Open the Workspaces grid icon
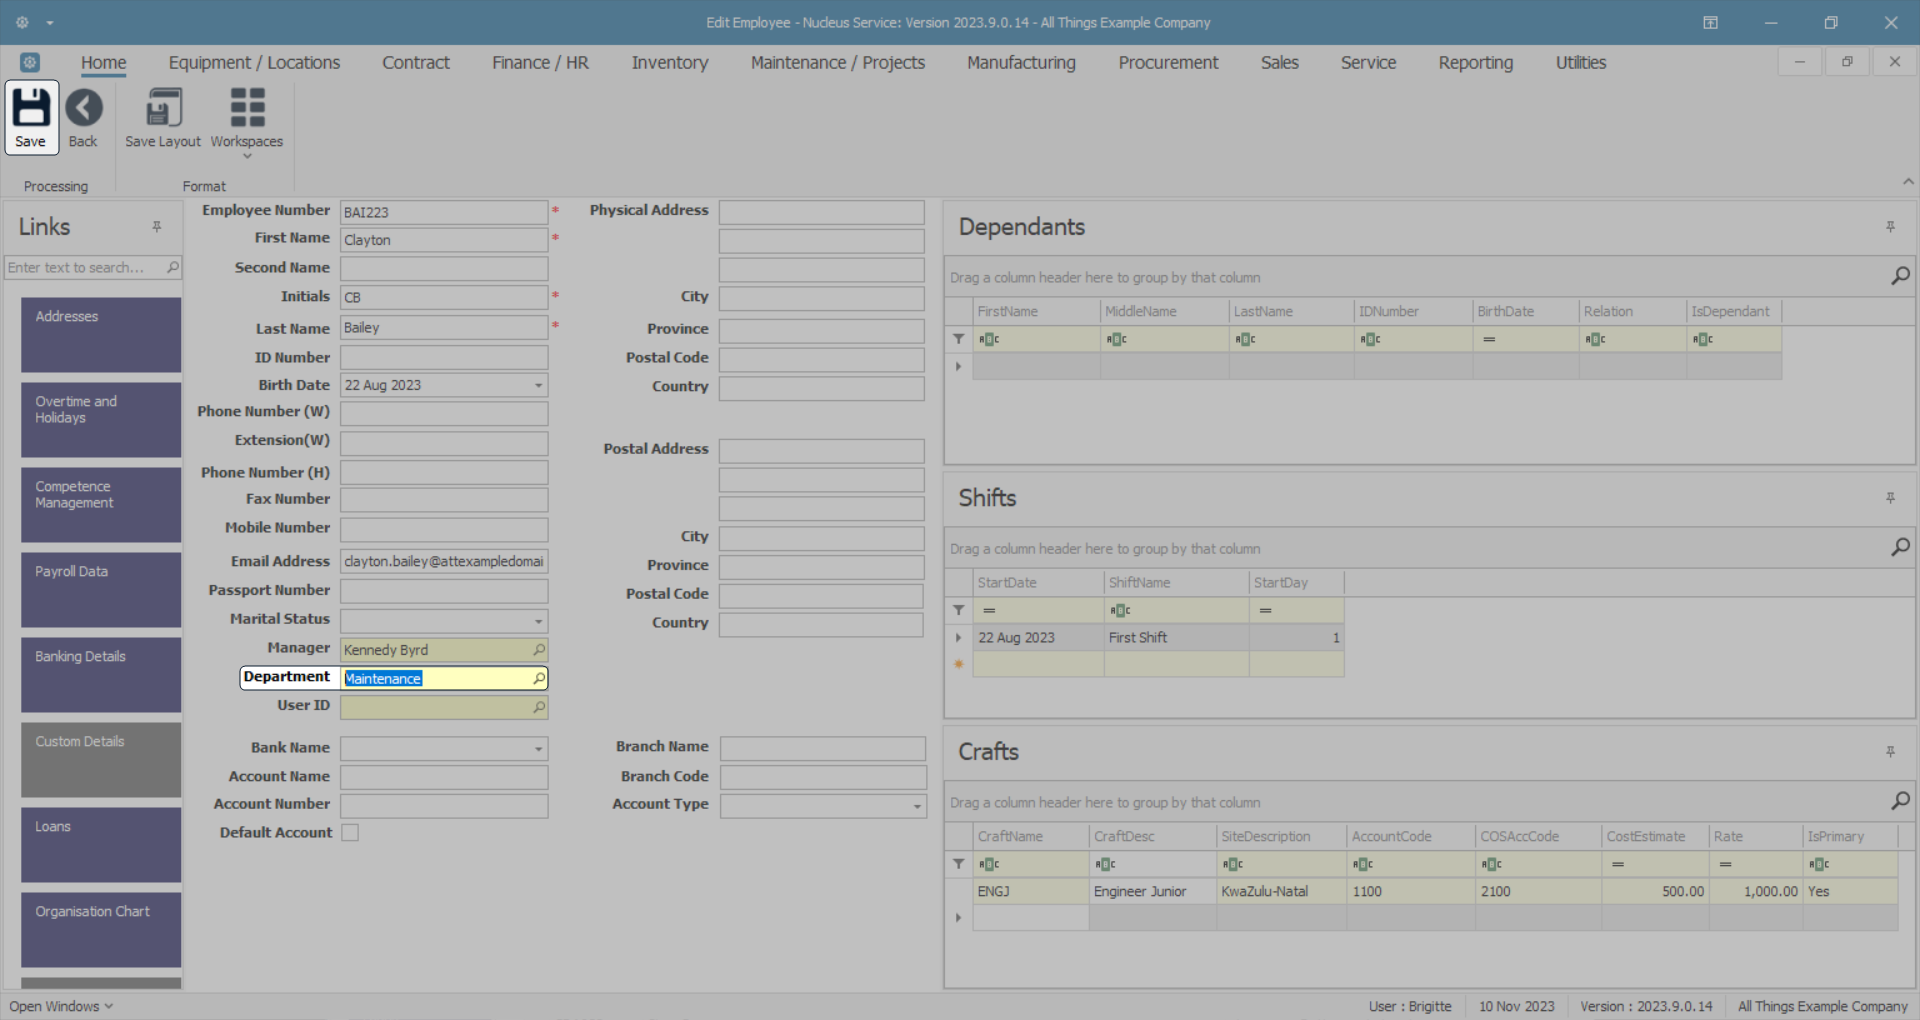Image resolution: width=1920 pixels, height=1020 pixels. tap(247, 108)
